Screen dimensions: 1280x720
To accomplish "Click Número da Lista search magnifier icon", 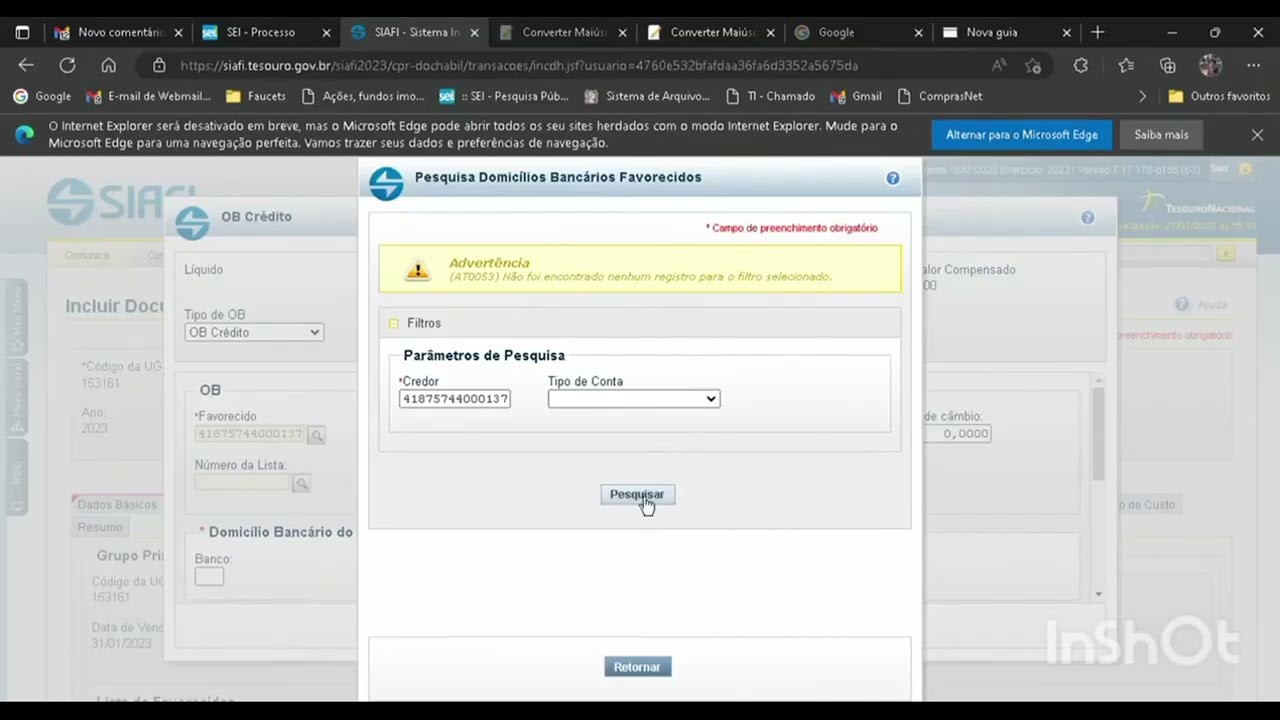I will [x=301, y=483].
